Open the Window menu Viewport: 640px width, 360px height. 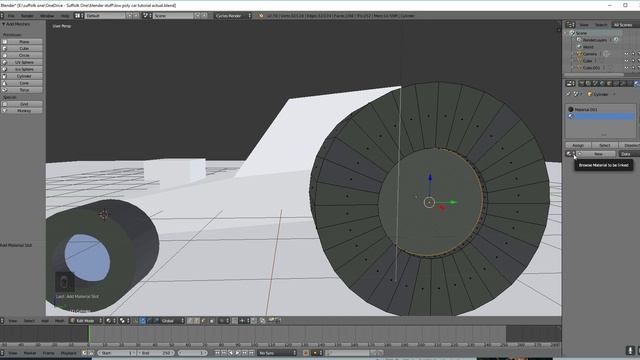[47, 16]
